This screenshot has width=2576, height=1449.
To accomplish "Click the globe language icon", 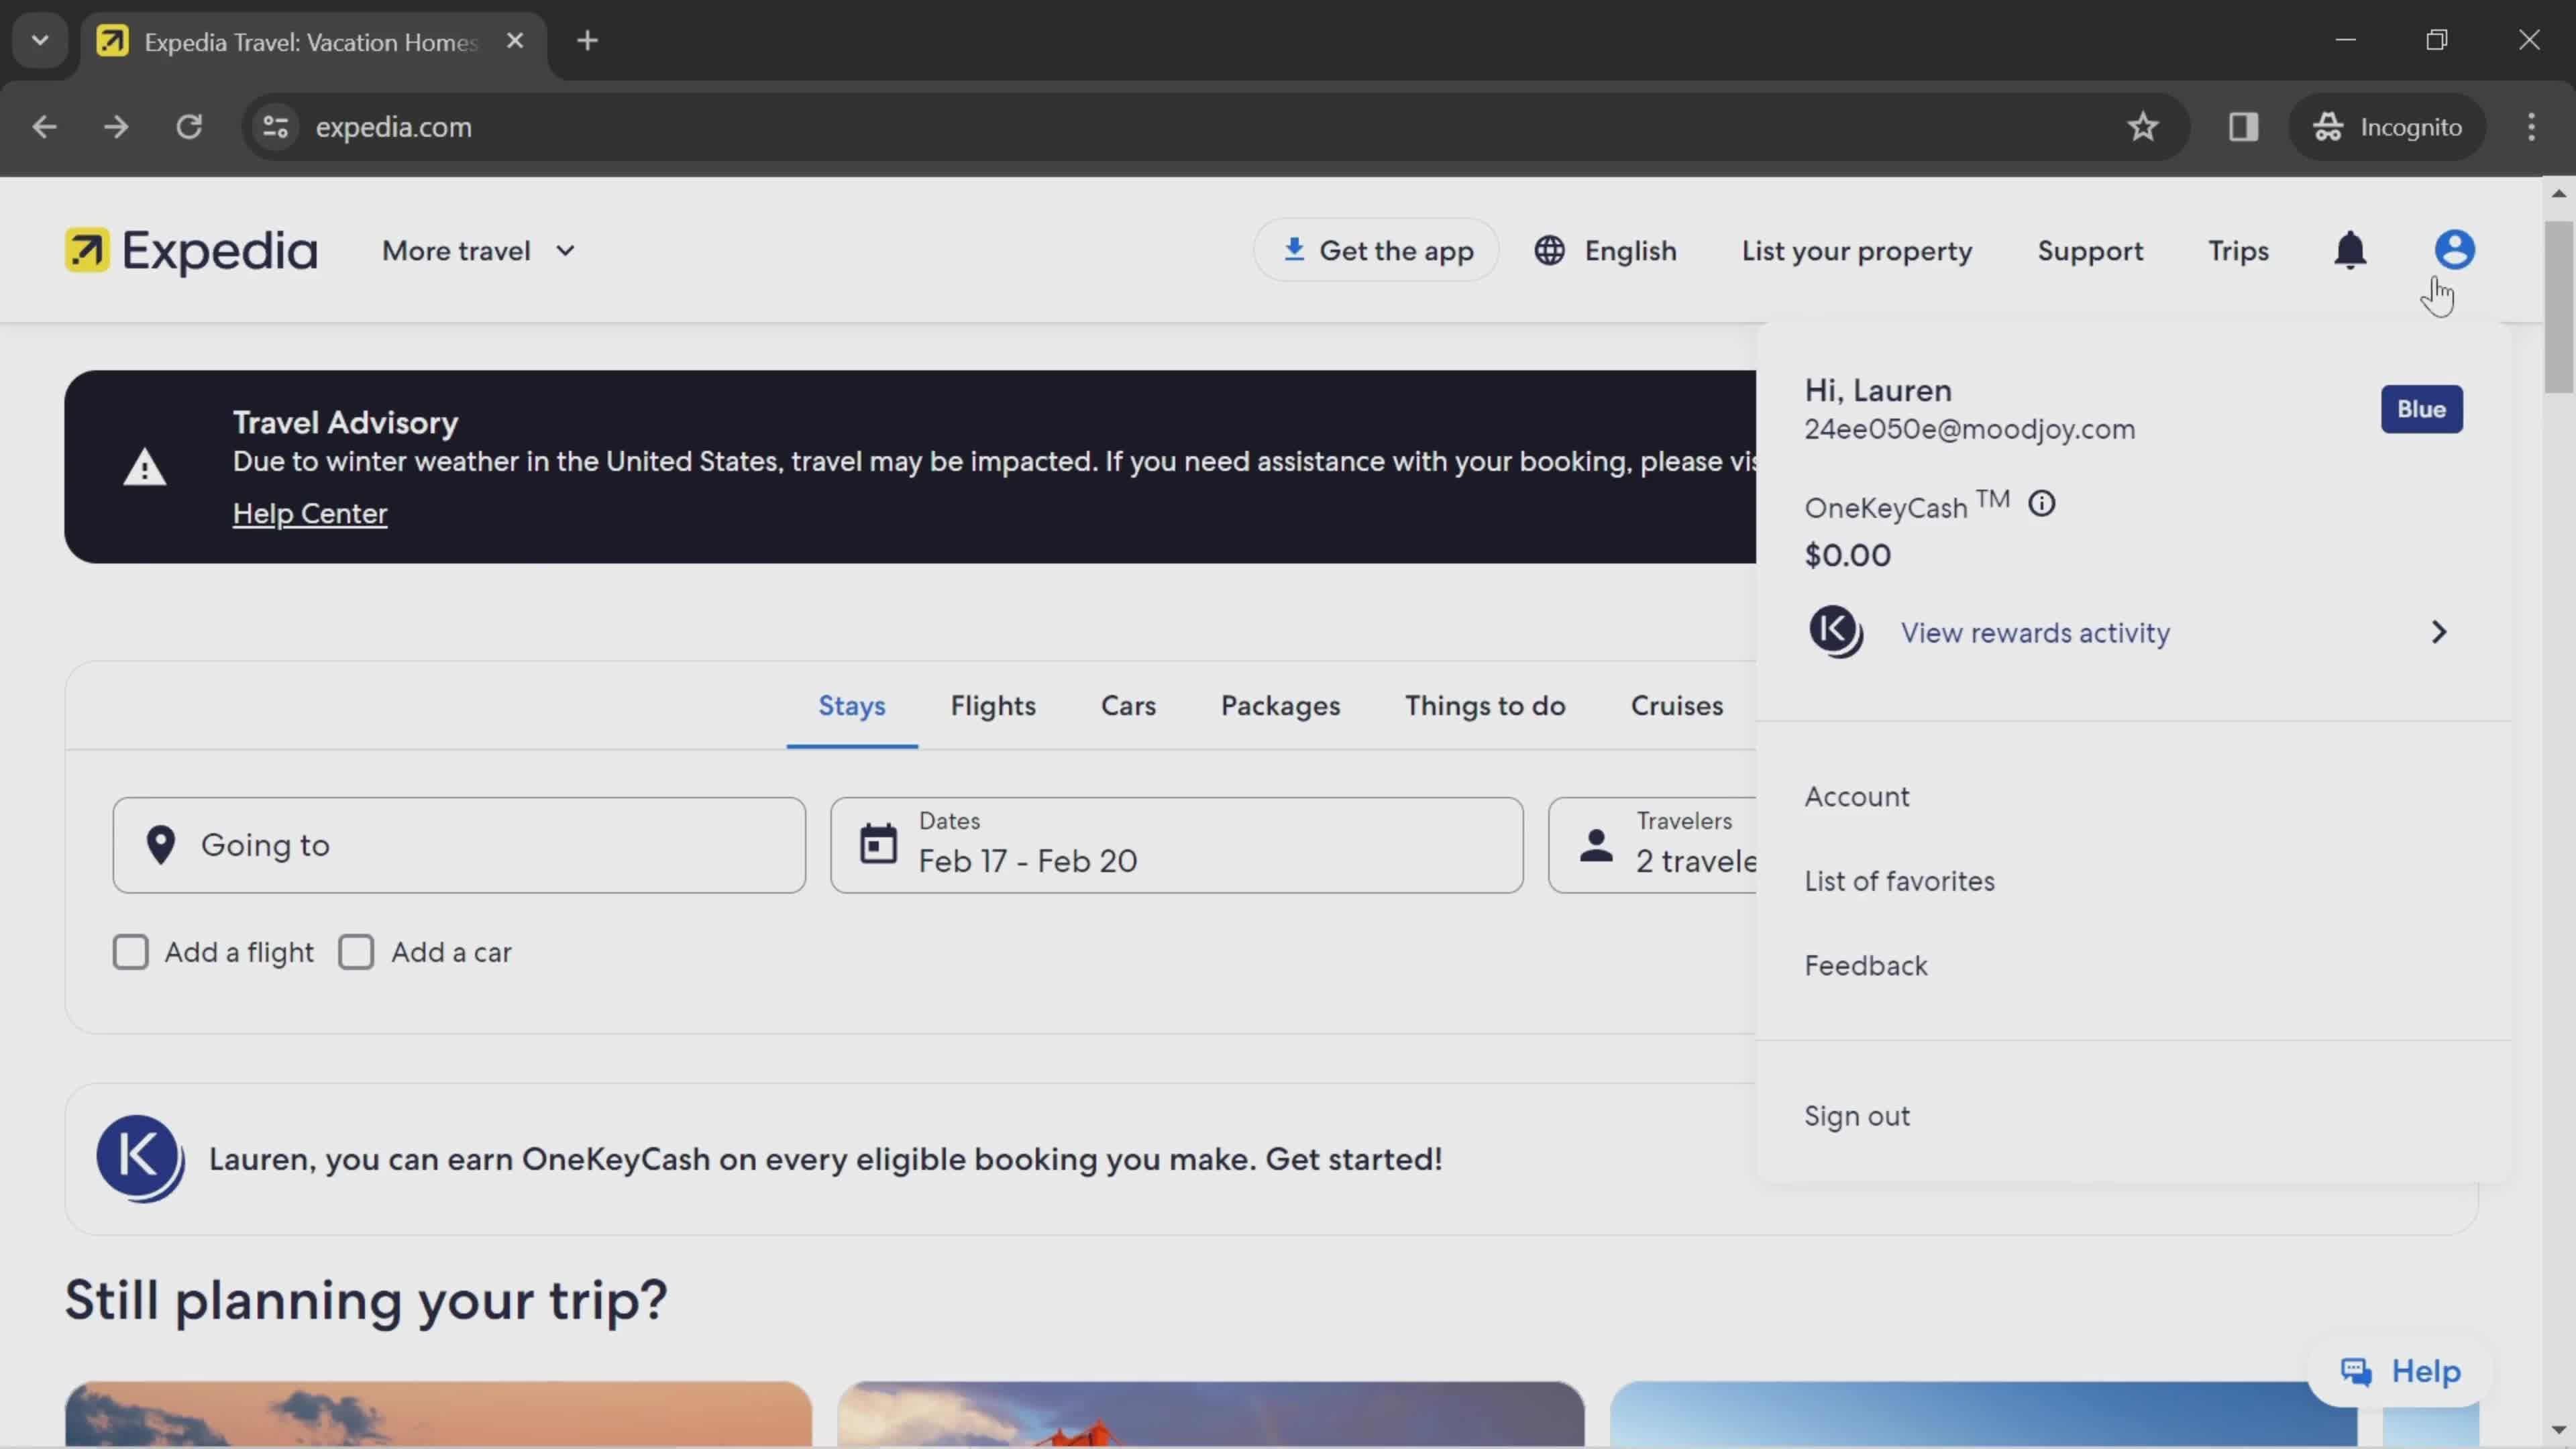I will (1549, 250).
